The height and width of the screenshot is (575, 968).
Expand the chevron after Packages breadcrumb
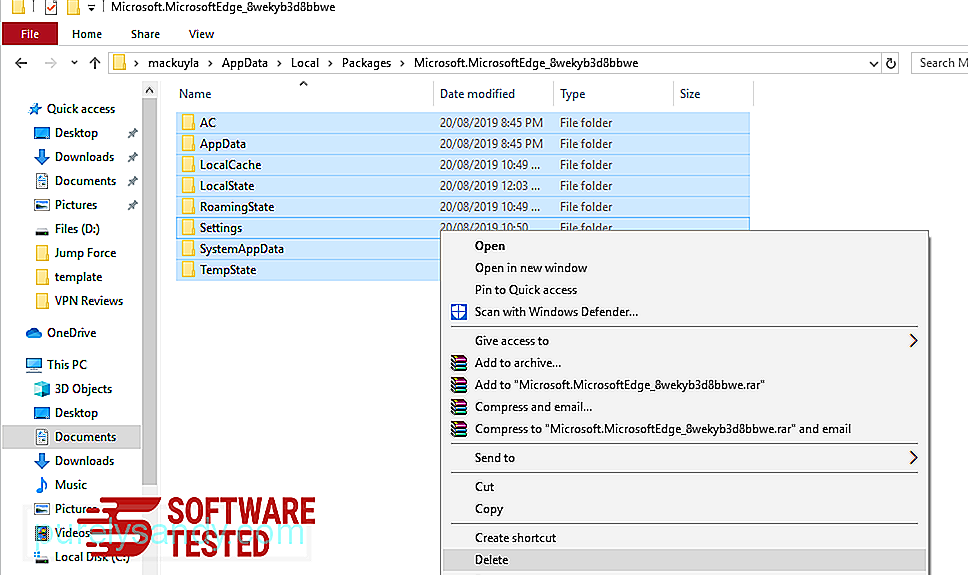click(x=403, y=63)
